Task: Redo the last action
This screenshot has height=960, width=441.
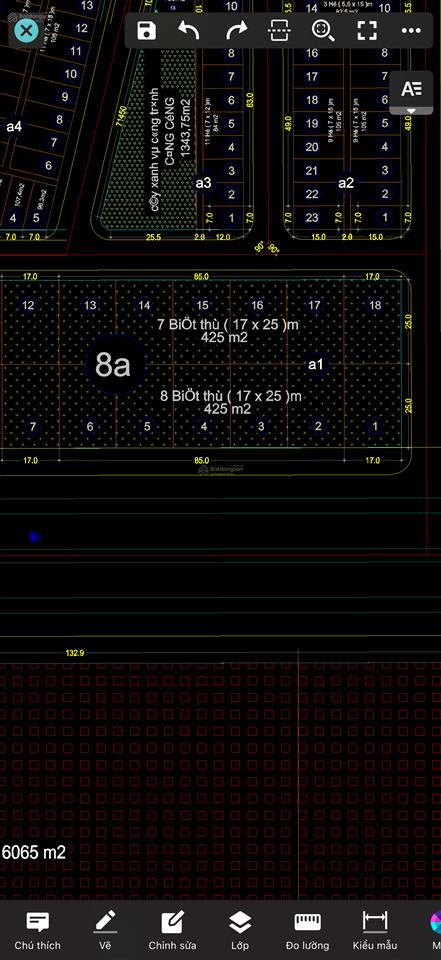Action: point(235,30)
